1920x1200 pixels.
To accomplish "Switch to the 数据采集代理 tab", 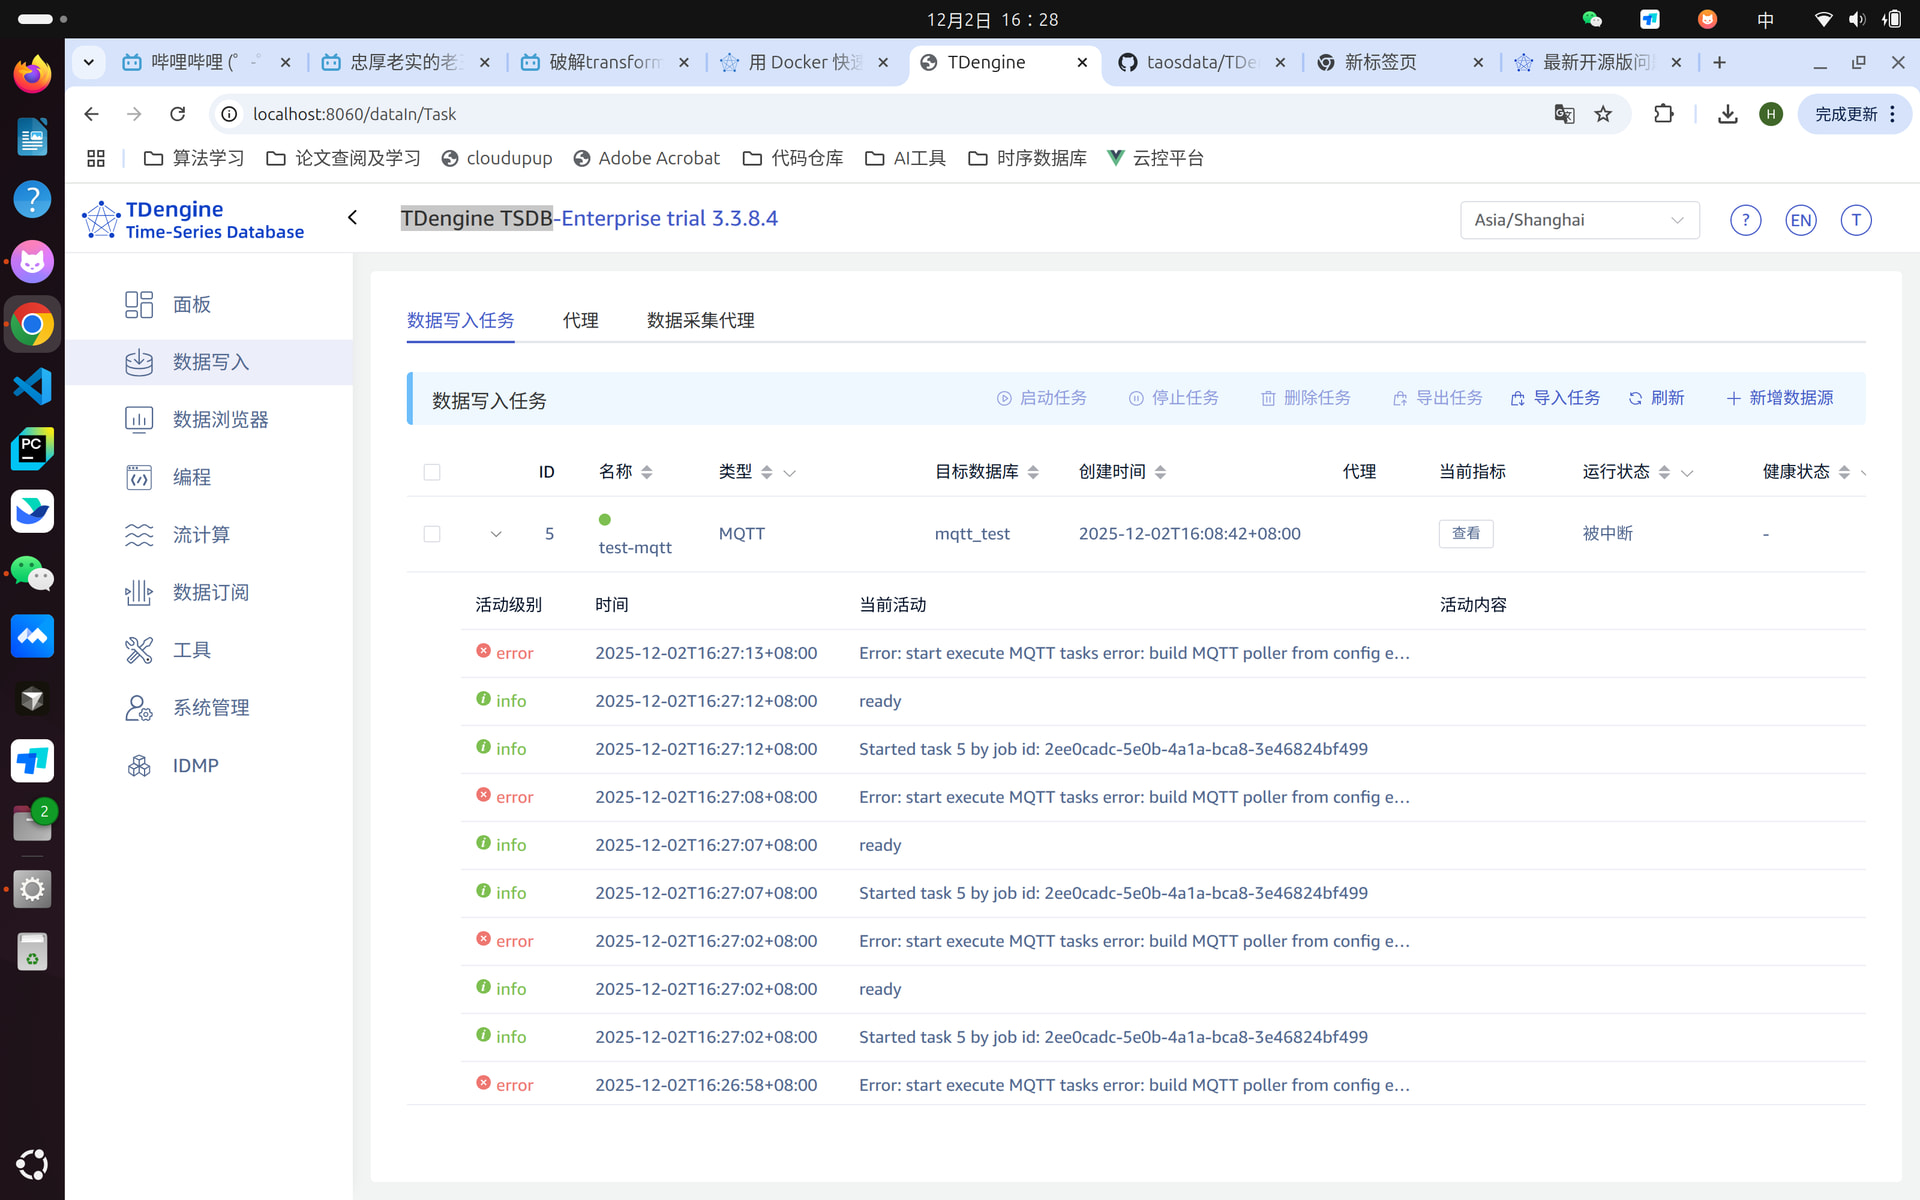I will tap(700, 320).
